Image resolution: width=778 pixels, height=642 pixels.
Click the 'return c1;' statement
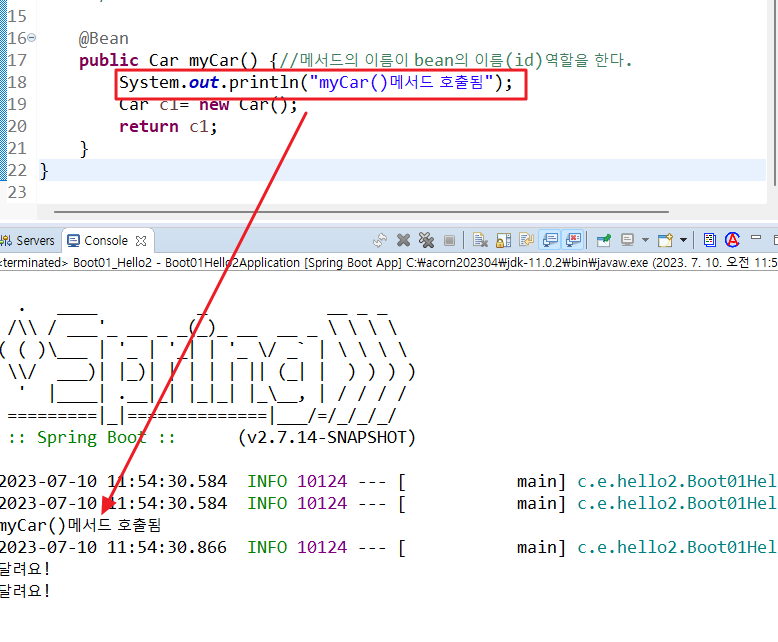pyautogui.click(x=168, y=127)
